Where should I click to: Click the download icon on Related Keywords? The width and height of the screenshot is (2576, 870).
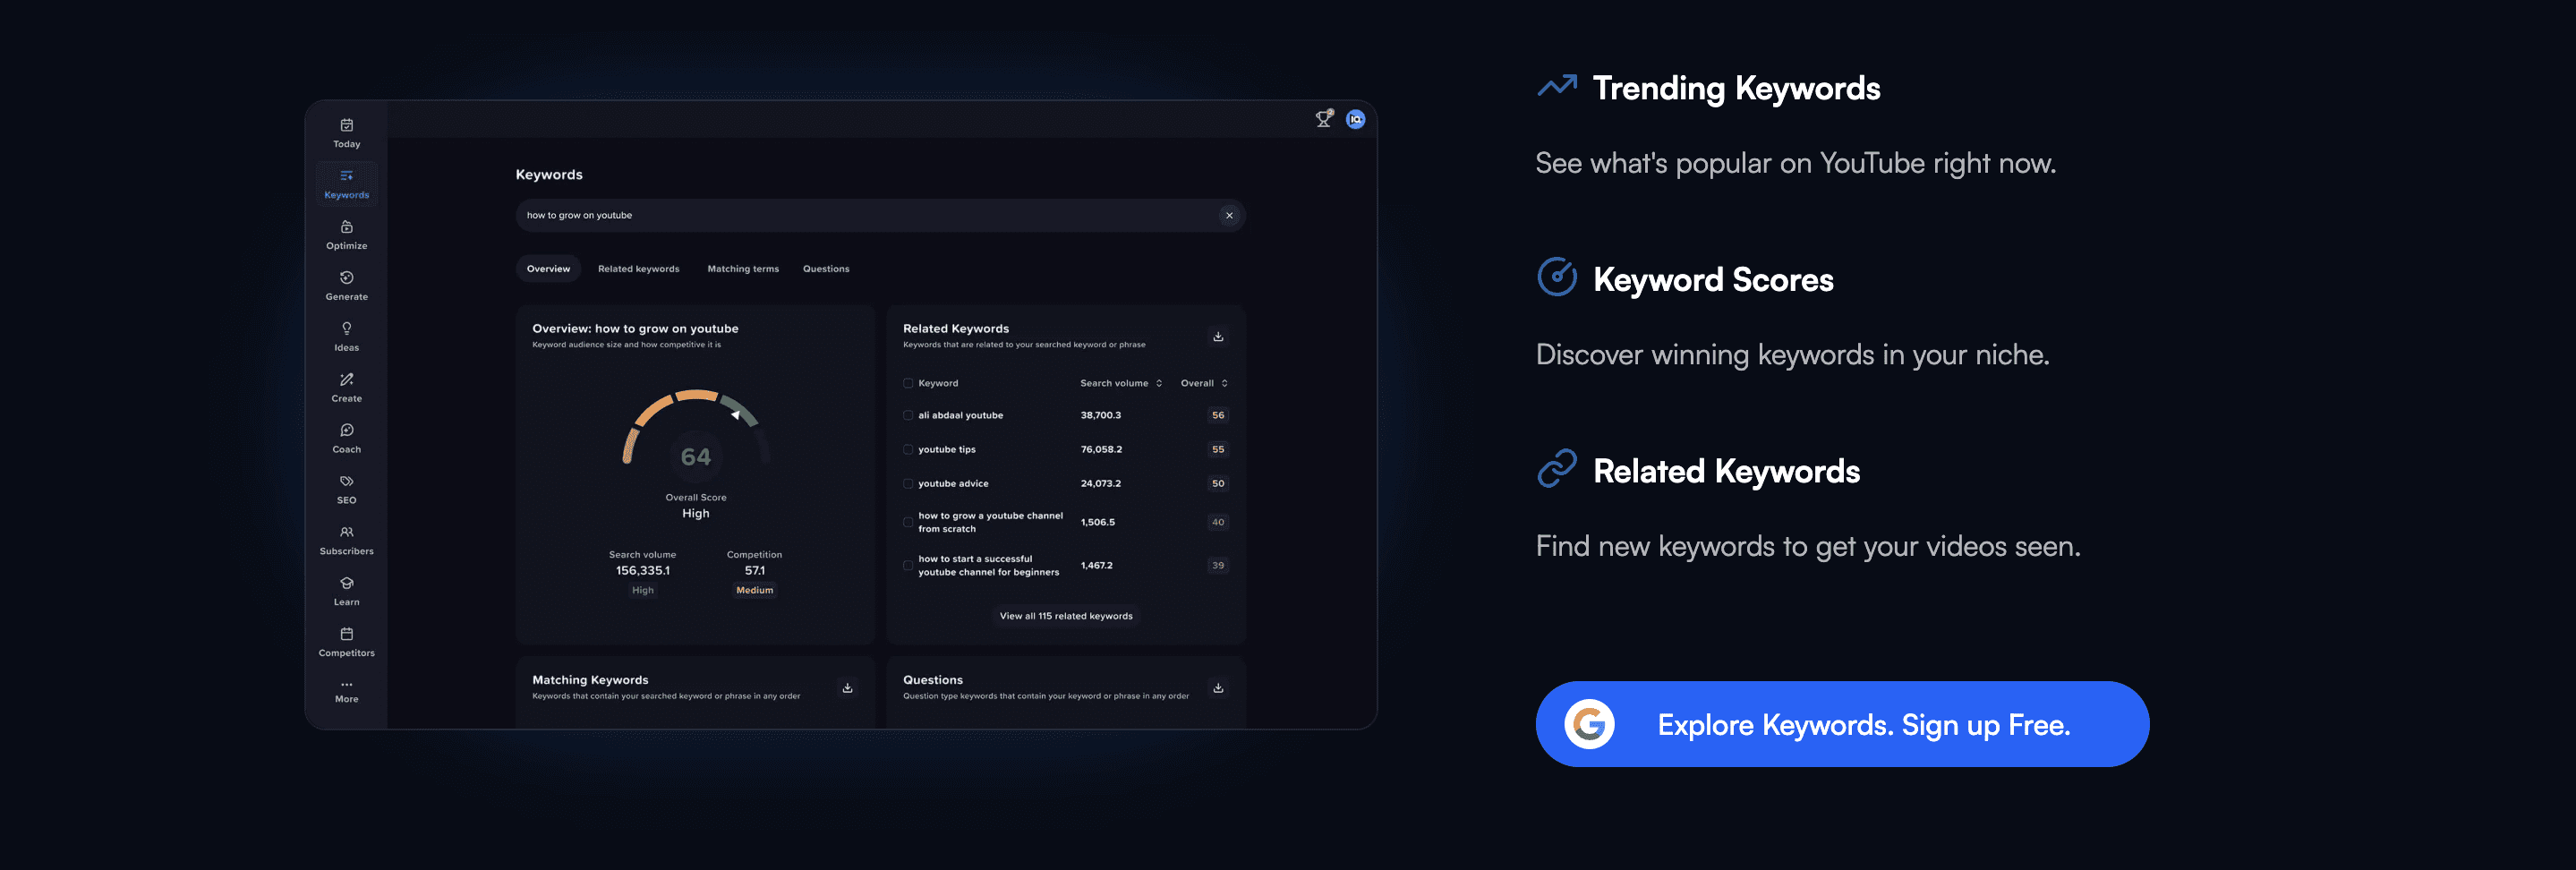(1218, 336)
